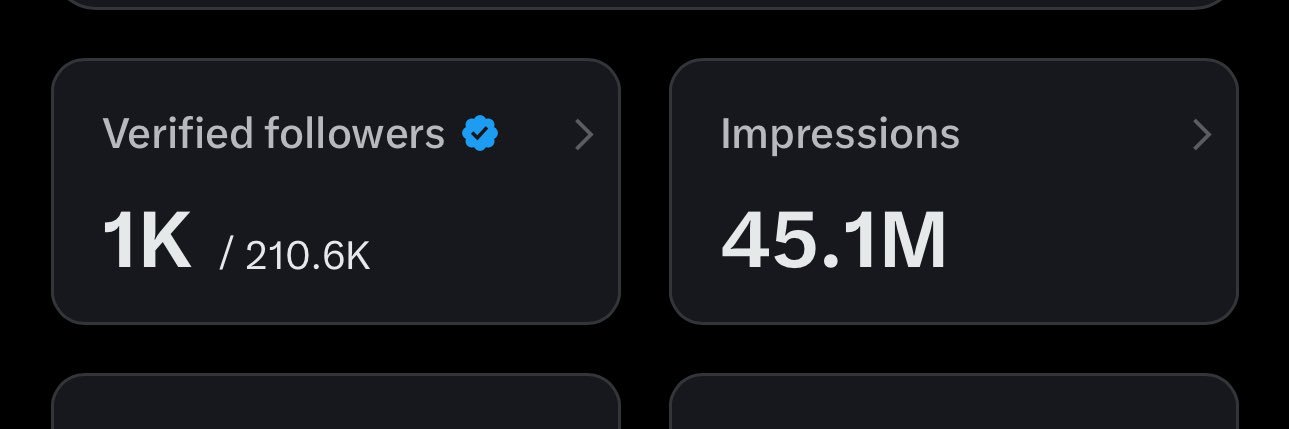
Task: Expand Verified followers using its chevron arrow
Action: point(585,134)
